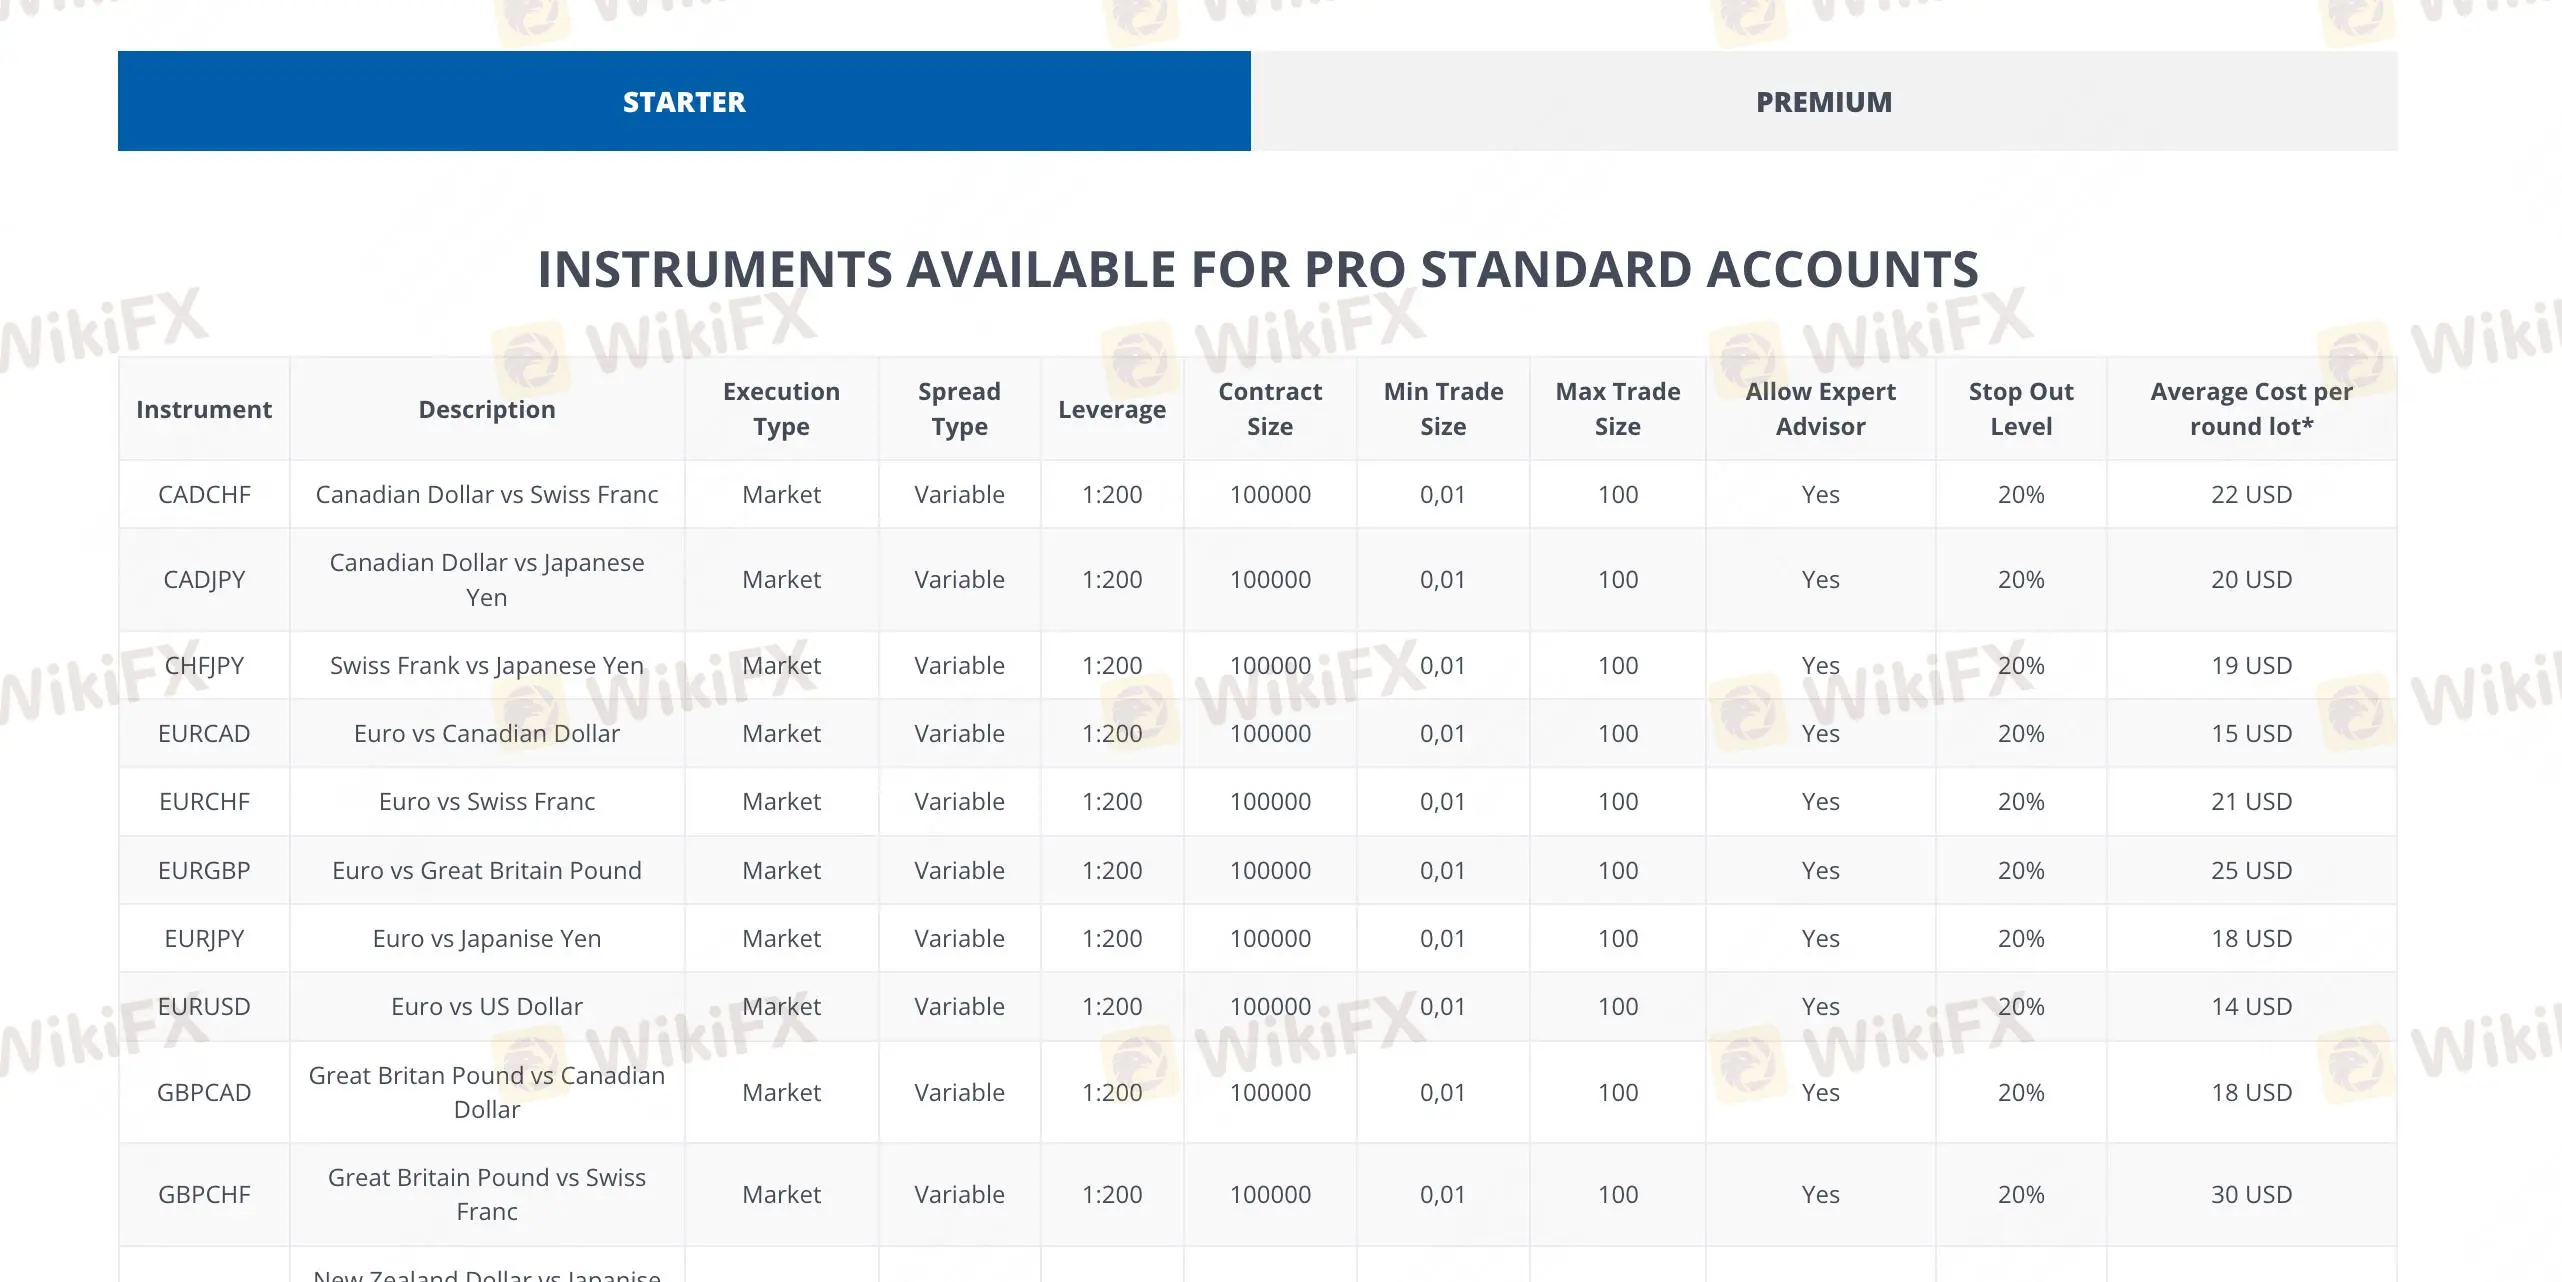
Task: Click Average Cost per round lot header
Action: tap(2251, 409)
